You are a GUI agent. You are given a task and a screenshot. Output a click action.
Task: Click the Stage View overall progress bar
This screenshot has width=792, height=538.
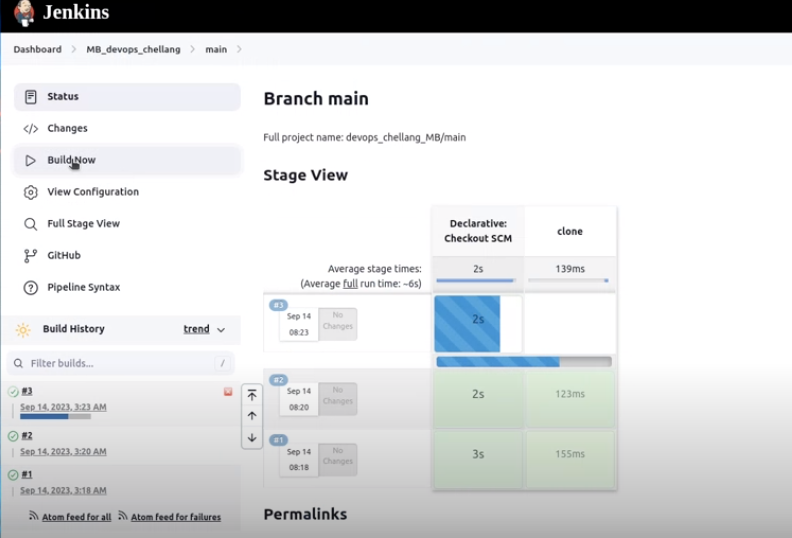(524, 362)
